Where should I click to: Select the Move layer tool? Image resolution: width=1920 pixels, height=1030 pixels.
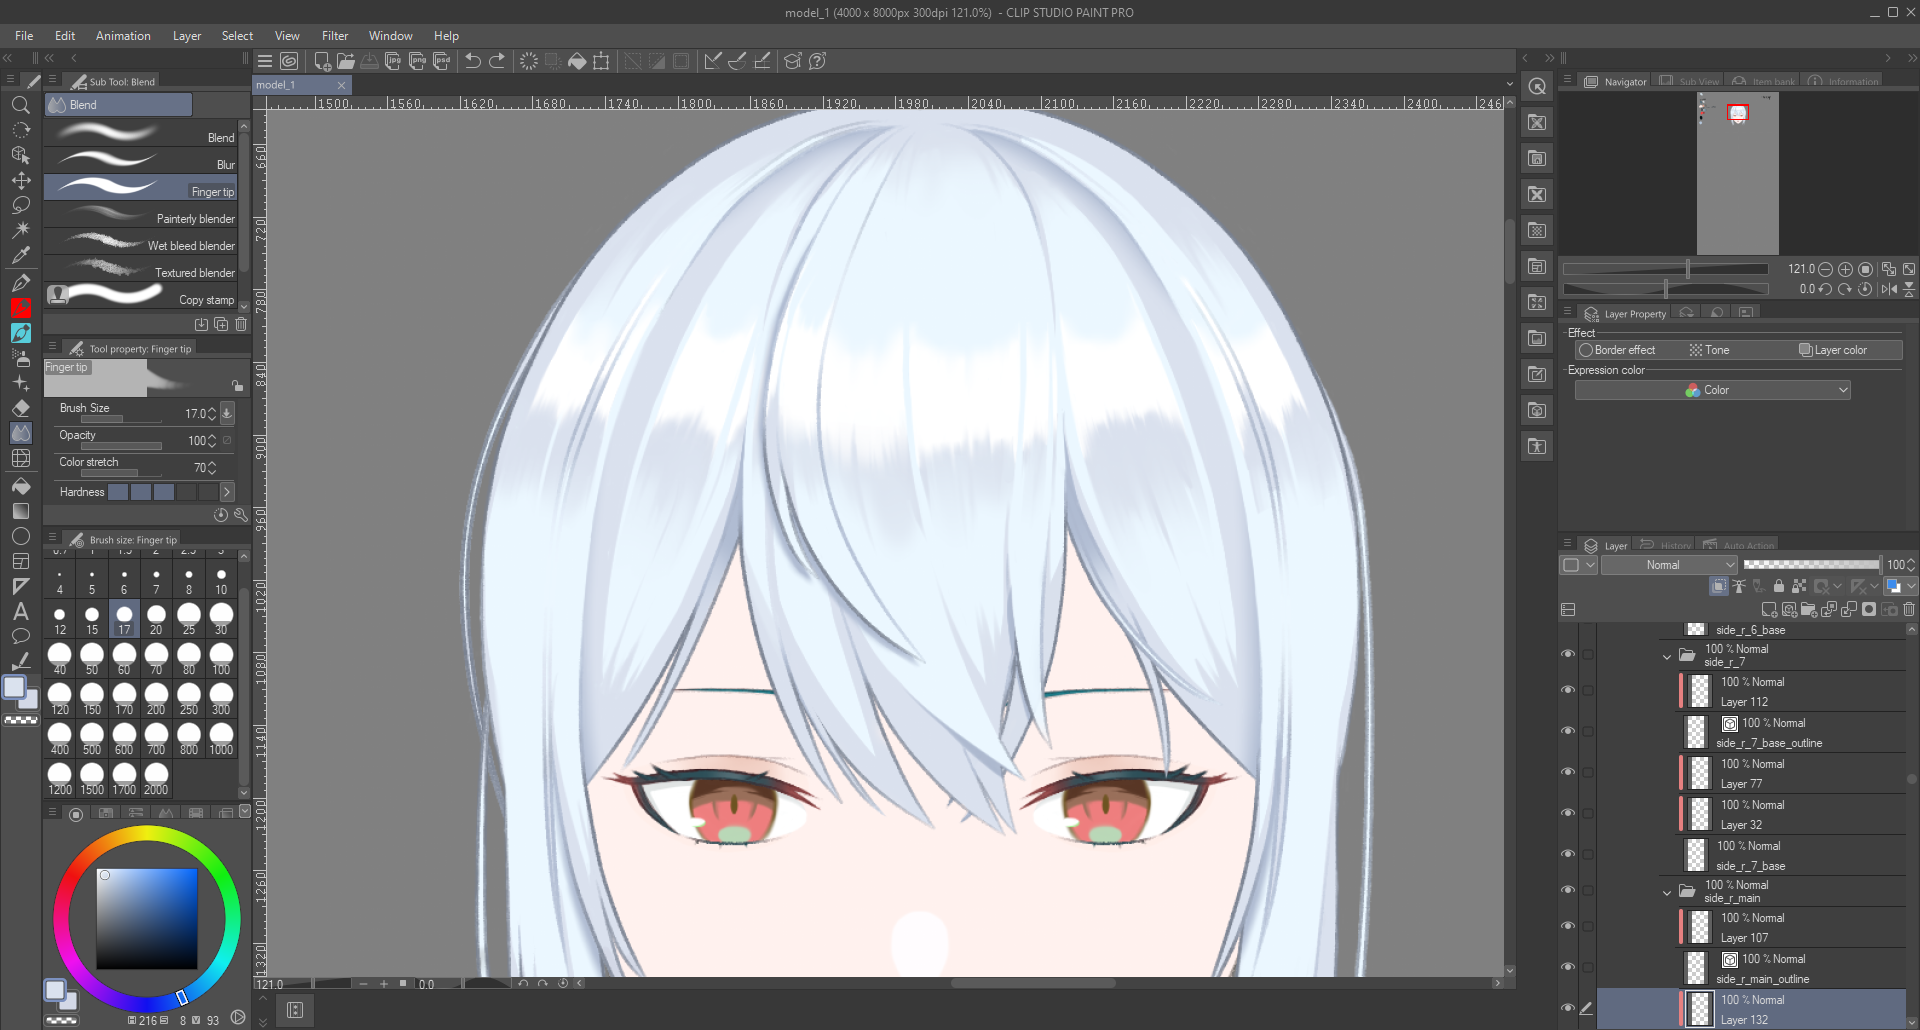21,180
